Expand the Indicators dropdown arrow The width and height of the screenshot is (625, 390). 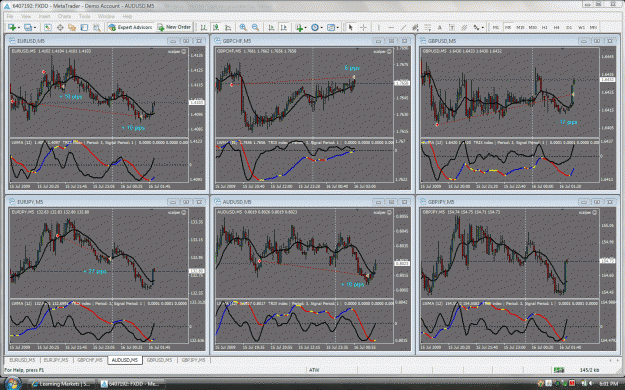click(305, 28)
